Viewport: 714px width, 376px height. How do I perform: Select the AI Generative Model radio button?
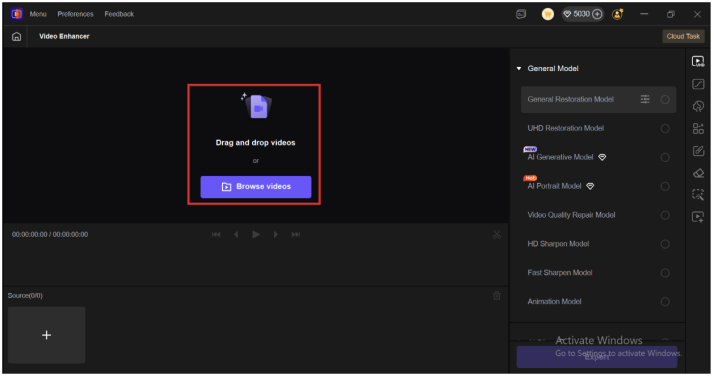[x=665, y=158]
